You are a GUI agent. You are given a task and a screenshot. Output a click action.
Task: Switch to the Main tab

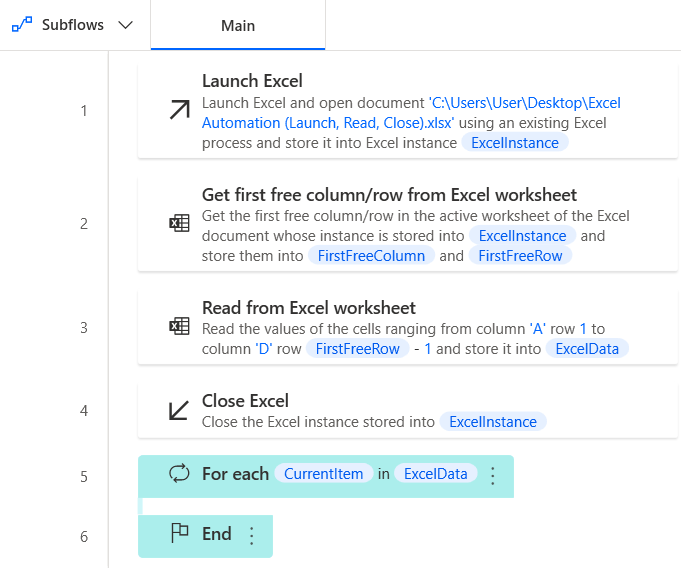point(238,25)
